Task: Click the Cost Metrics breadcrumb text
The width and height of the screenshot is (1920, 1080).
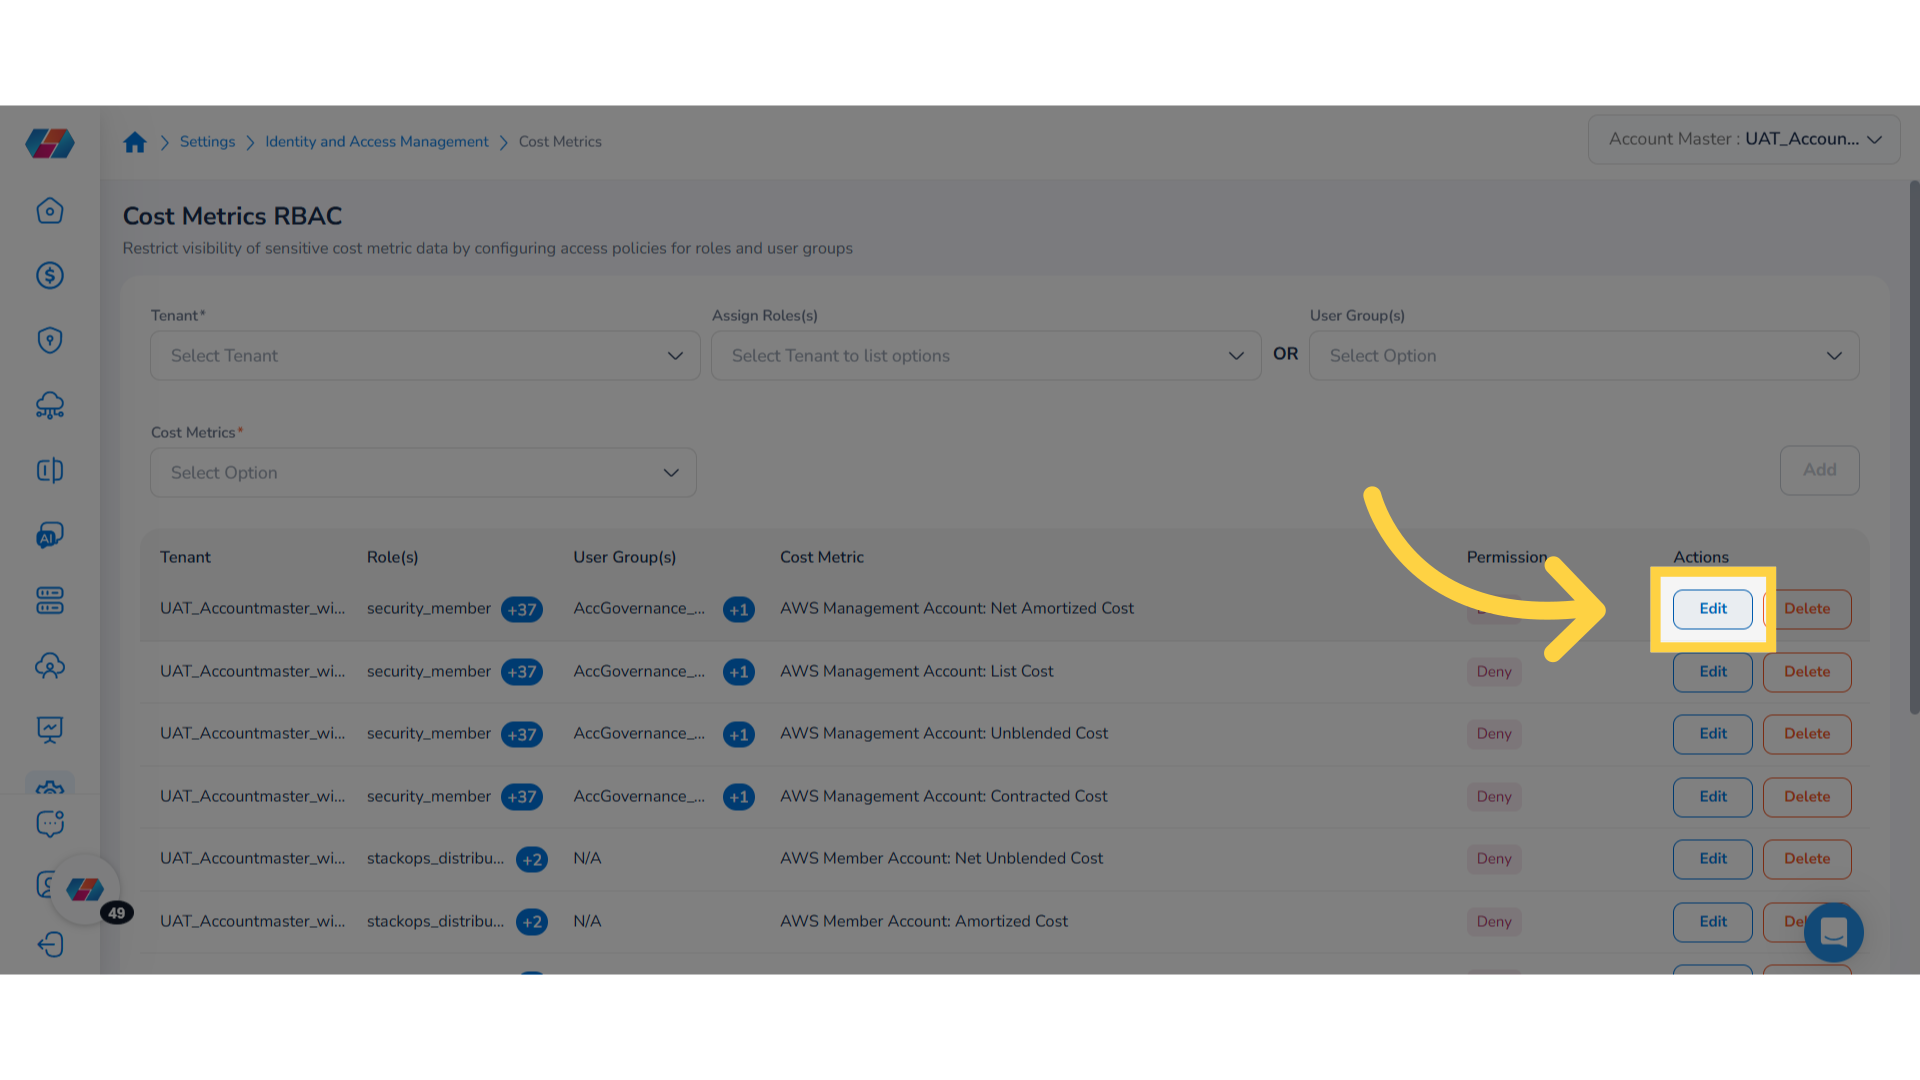Action: coord(560,142)
